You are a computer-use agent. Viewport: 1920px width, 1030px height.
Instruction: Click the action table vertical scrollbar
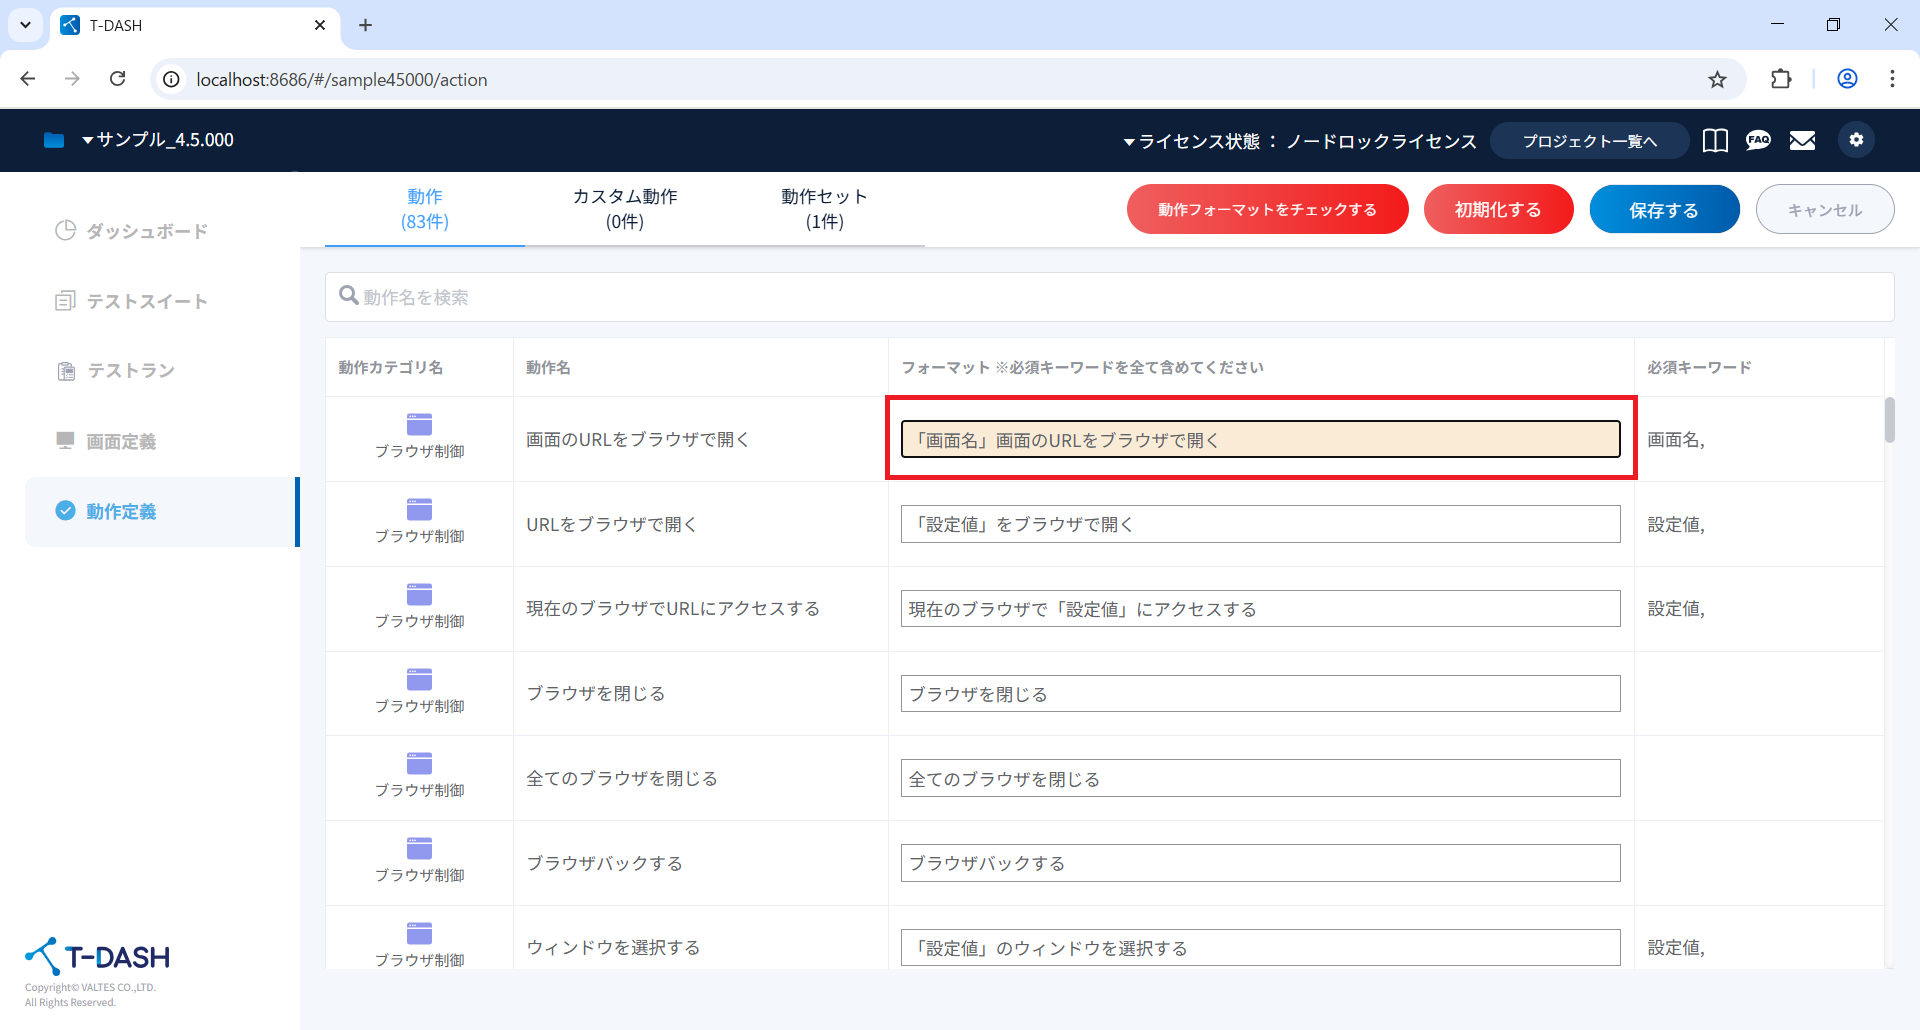pyautogui.click(x=1889, y=420)
